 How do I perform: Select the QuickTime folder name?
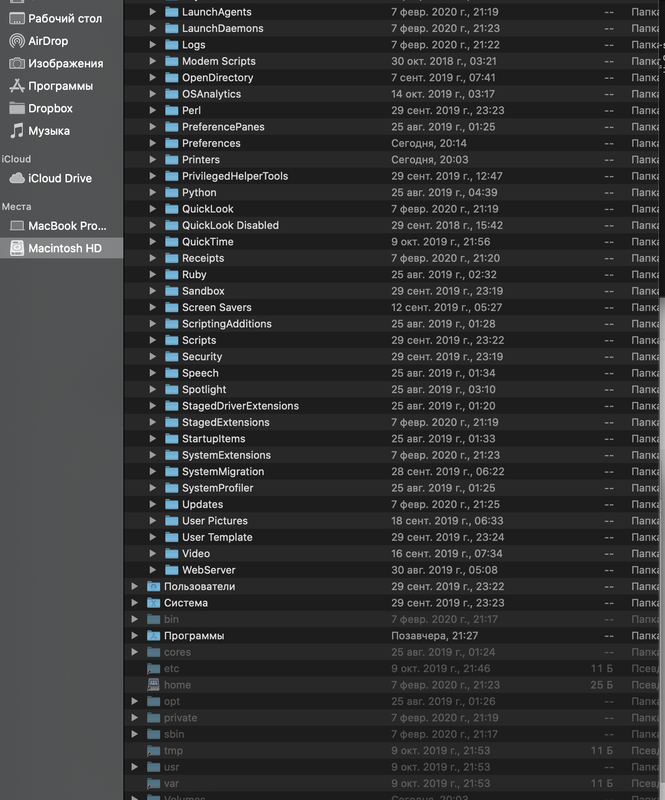tap(208, 241)
